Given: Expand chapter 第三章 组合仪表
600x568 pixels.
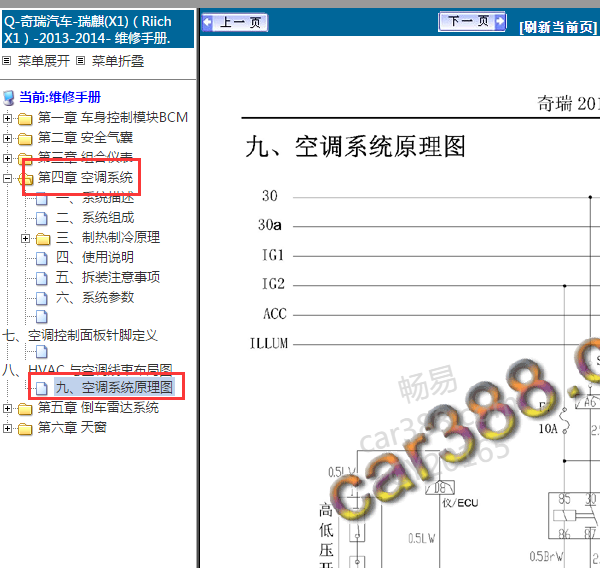Looking at the screenshot, I should click(7, 158).
